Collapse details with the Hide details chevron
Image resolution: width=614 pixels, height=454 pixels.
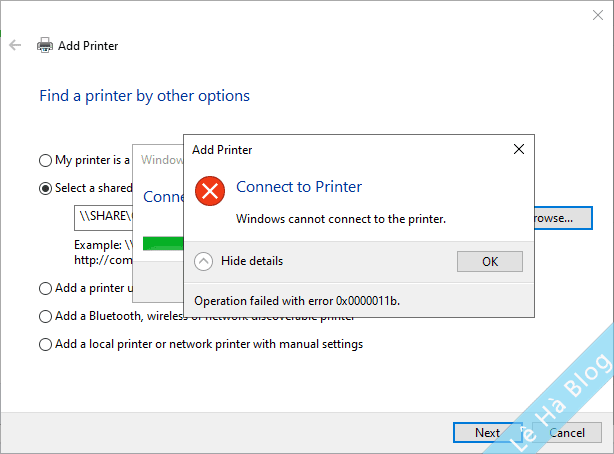(204, 261)
